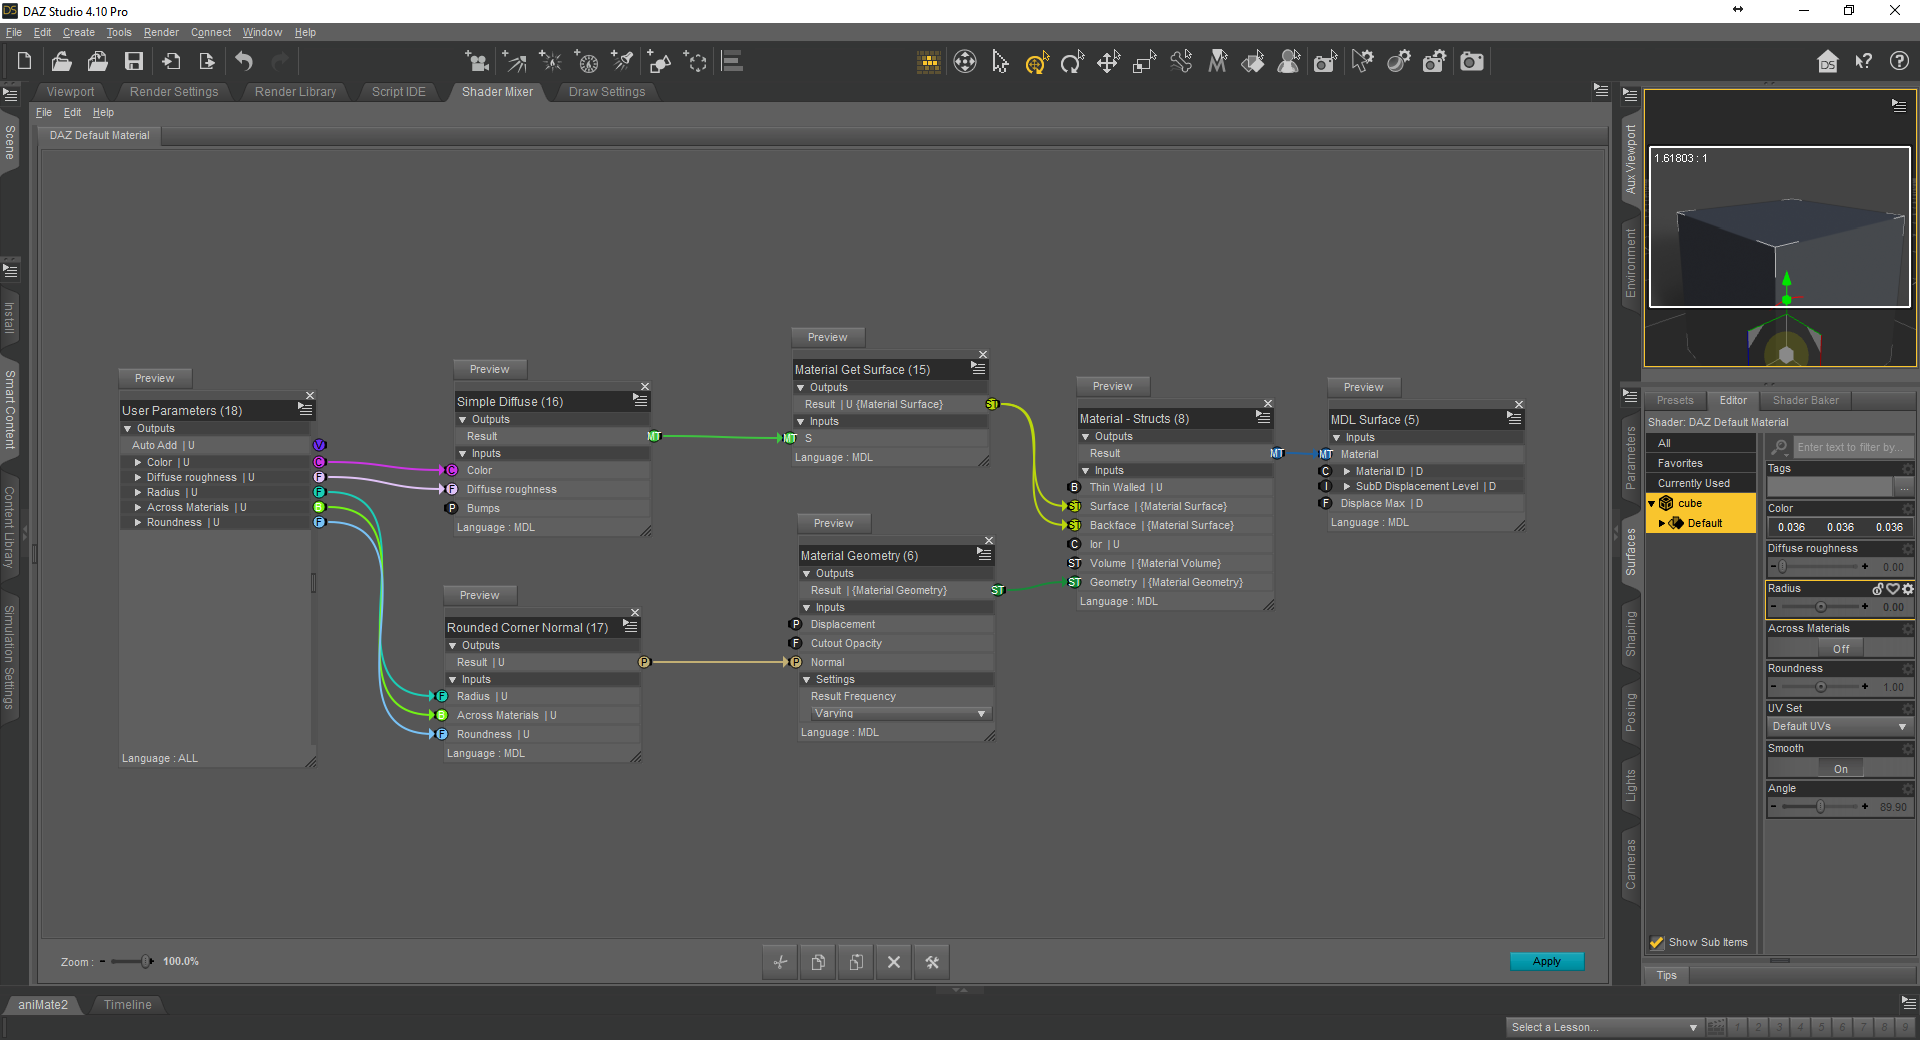Activate the Rotate tool
The height and width of the screenshot is (1040, 1920).
(1072, 63)
